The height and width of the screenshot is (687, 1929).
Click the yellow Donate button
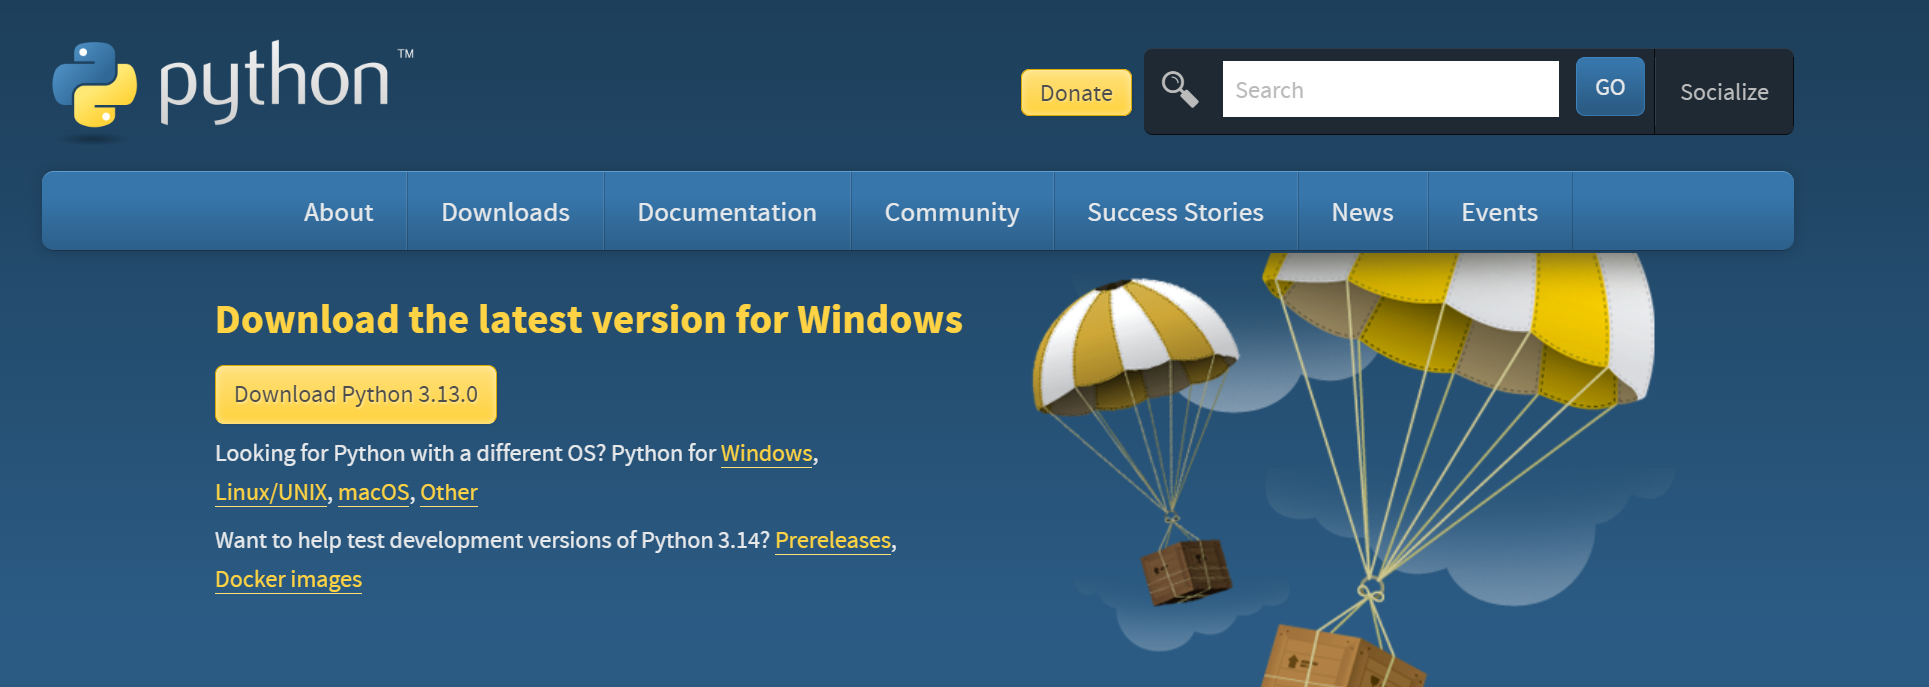coord(1076,93)
